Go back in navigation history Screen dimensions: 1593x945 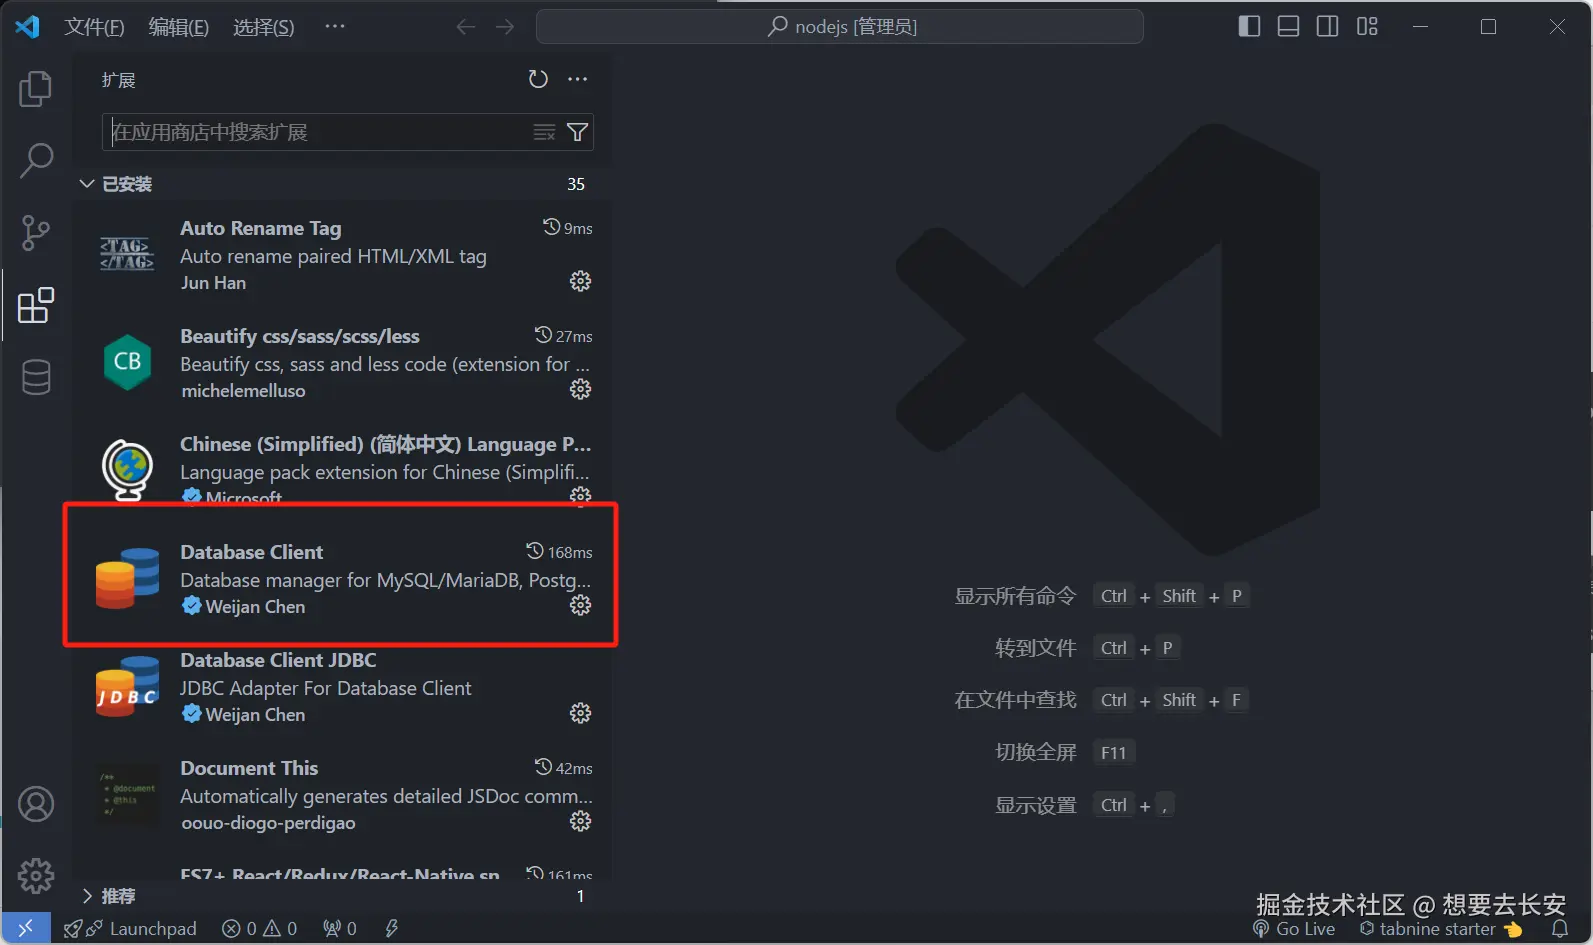[466, 27]
